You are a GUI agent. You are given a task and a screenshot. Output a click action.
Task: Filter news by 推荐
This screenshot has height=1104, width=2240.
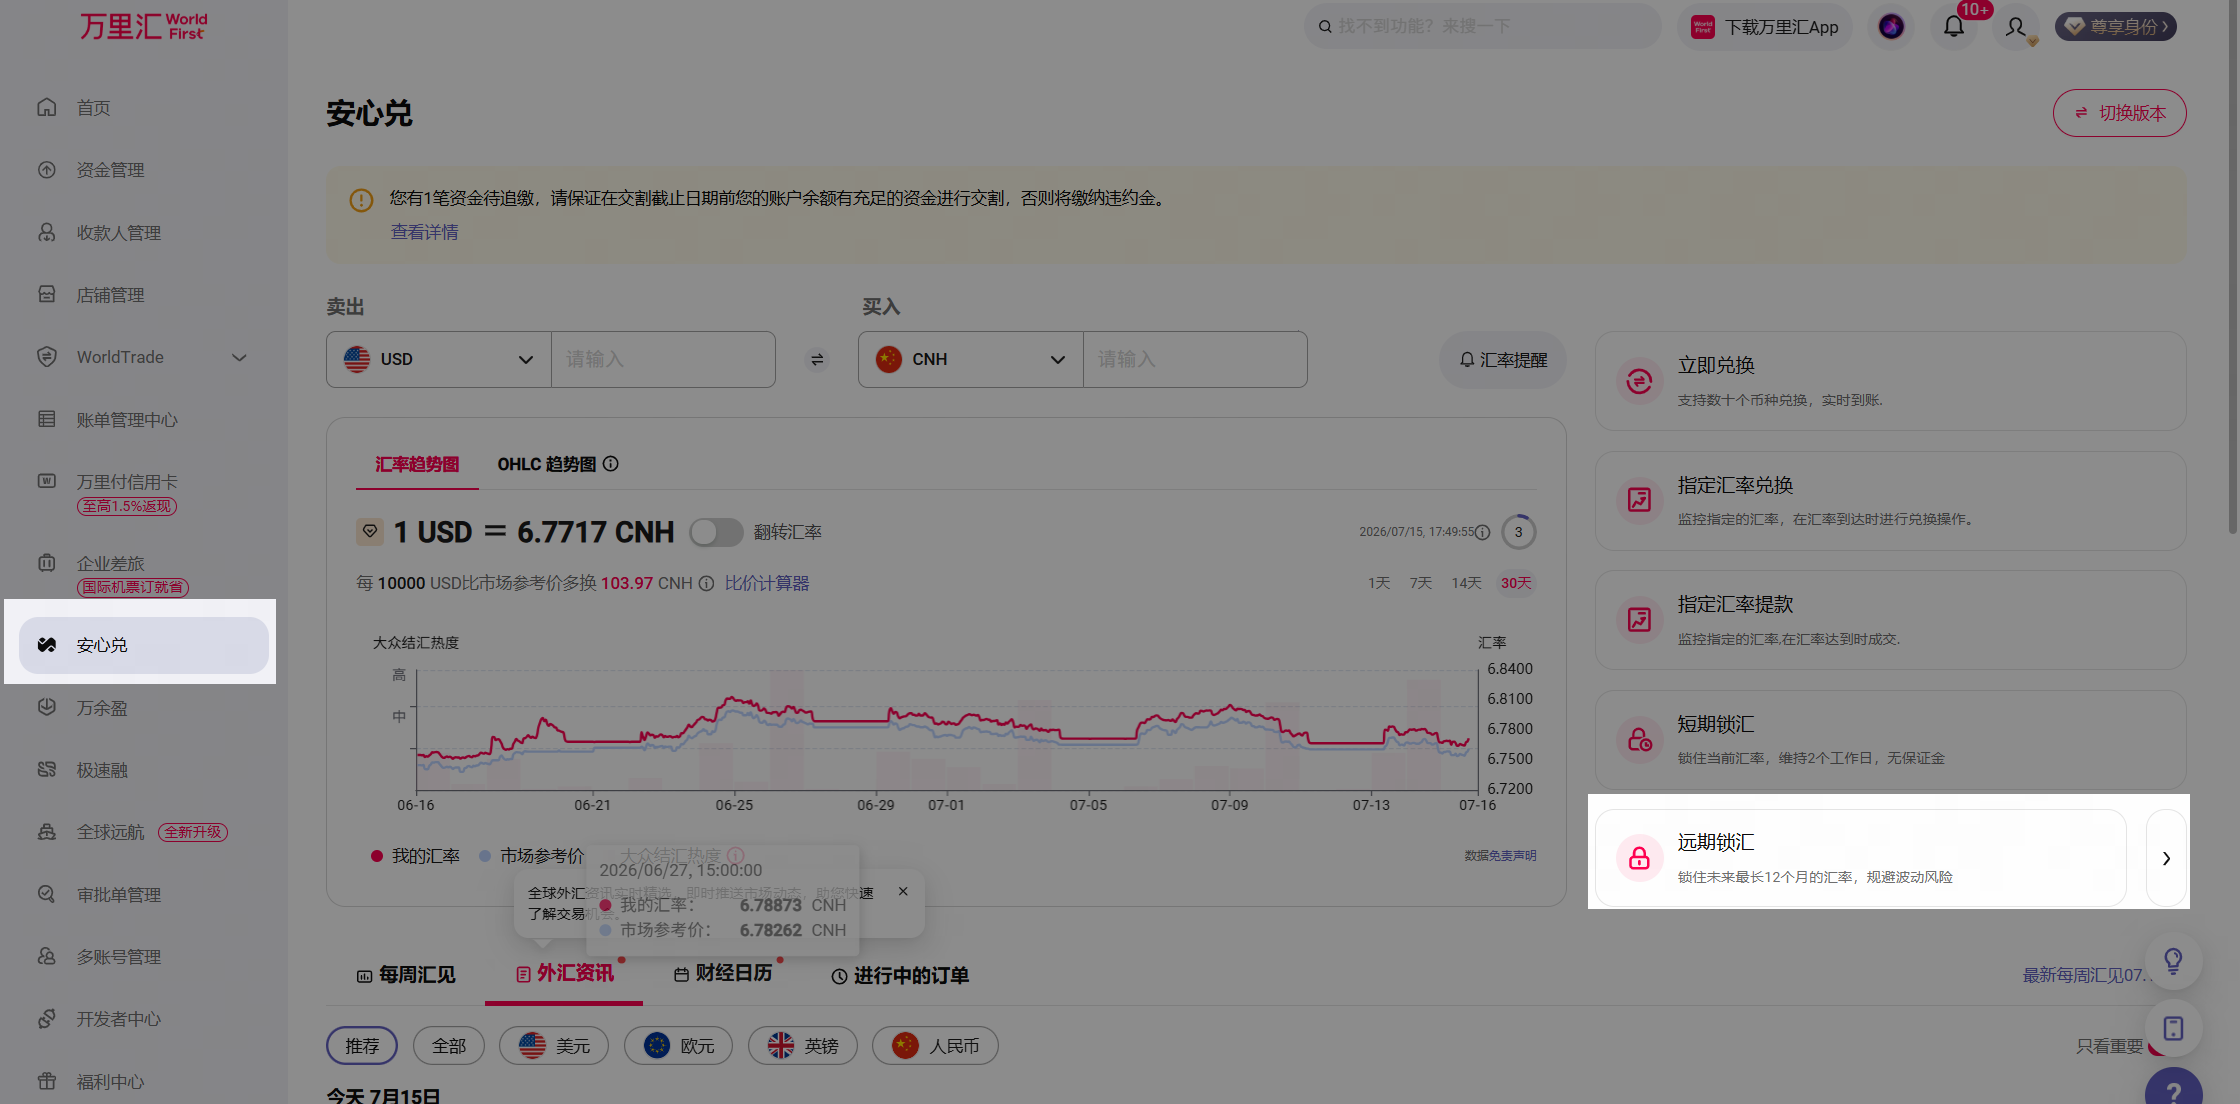pyautogui.click(x=362, y=1046)
